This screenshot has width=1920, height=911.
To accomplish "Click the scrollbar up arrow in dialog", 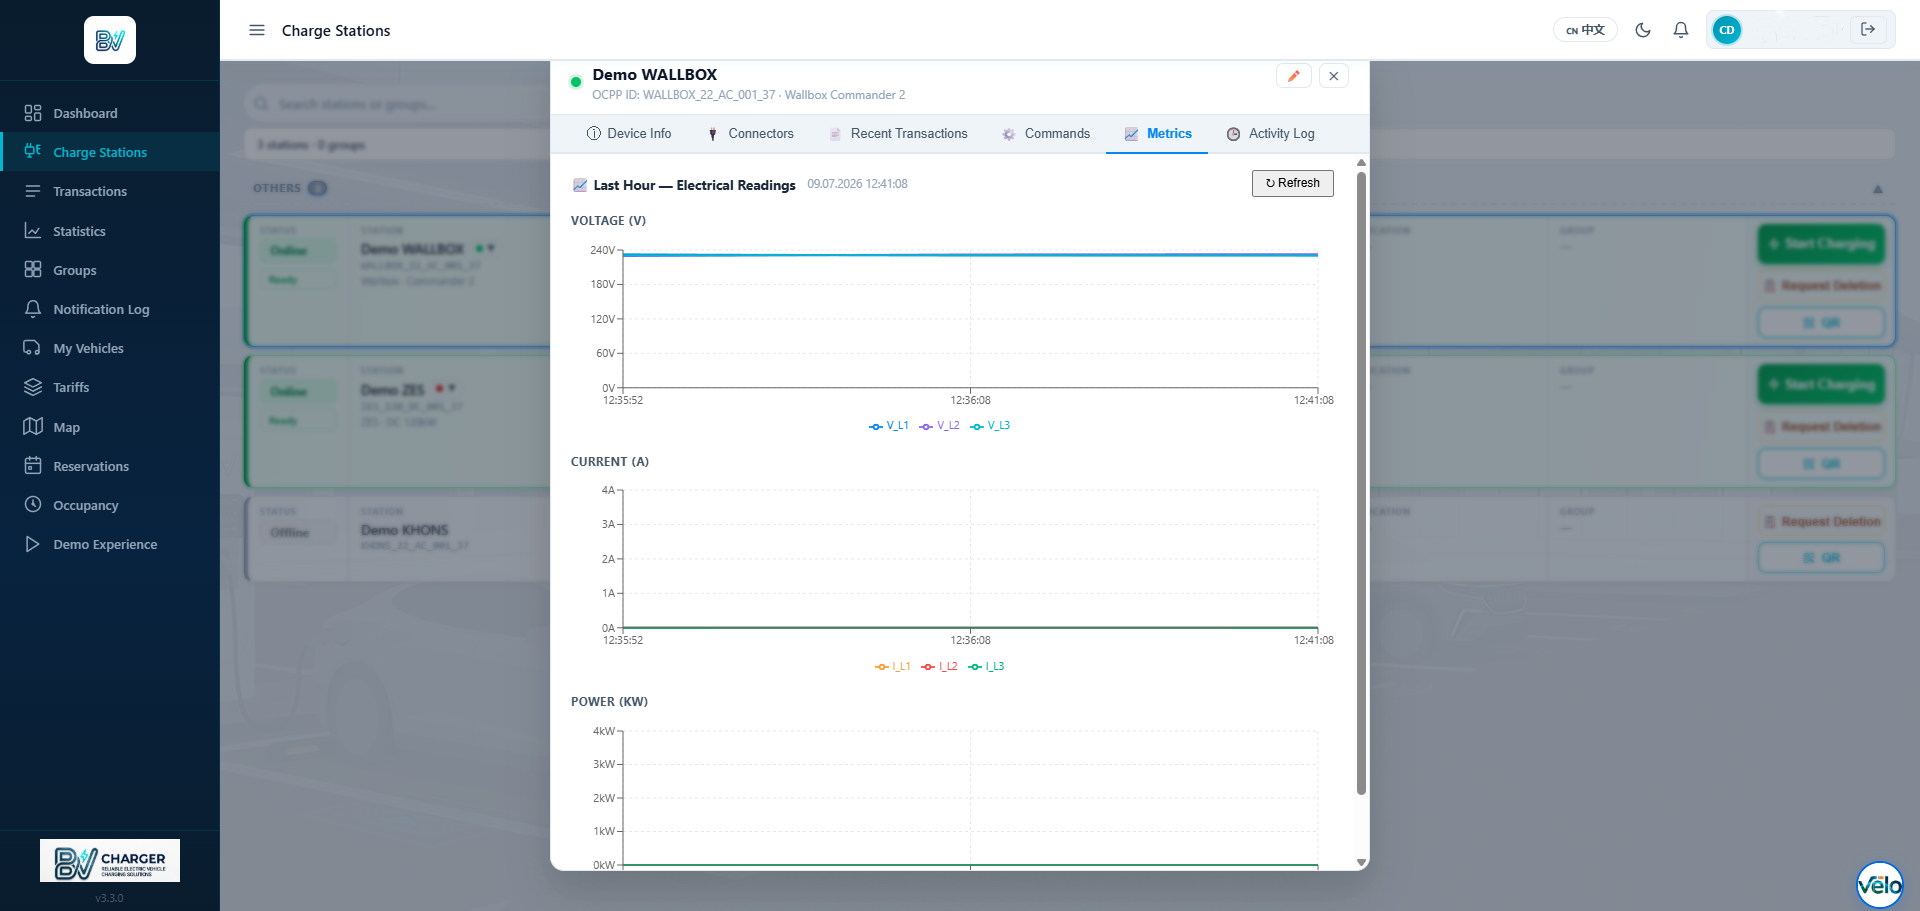I will coord(1361,162).
